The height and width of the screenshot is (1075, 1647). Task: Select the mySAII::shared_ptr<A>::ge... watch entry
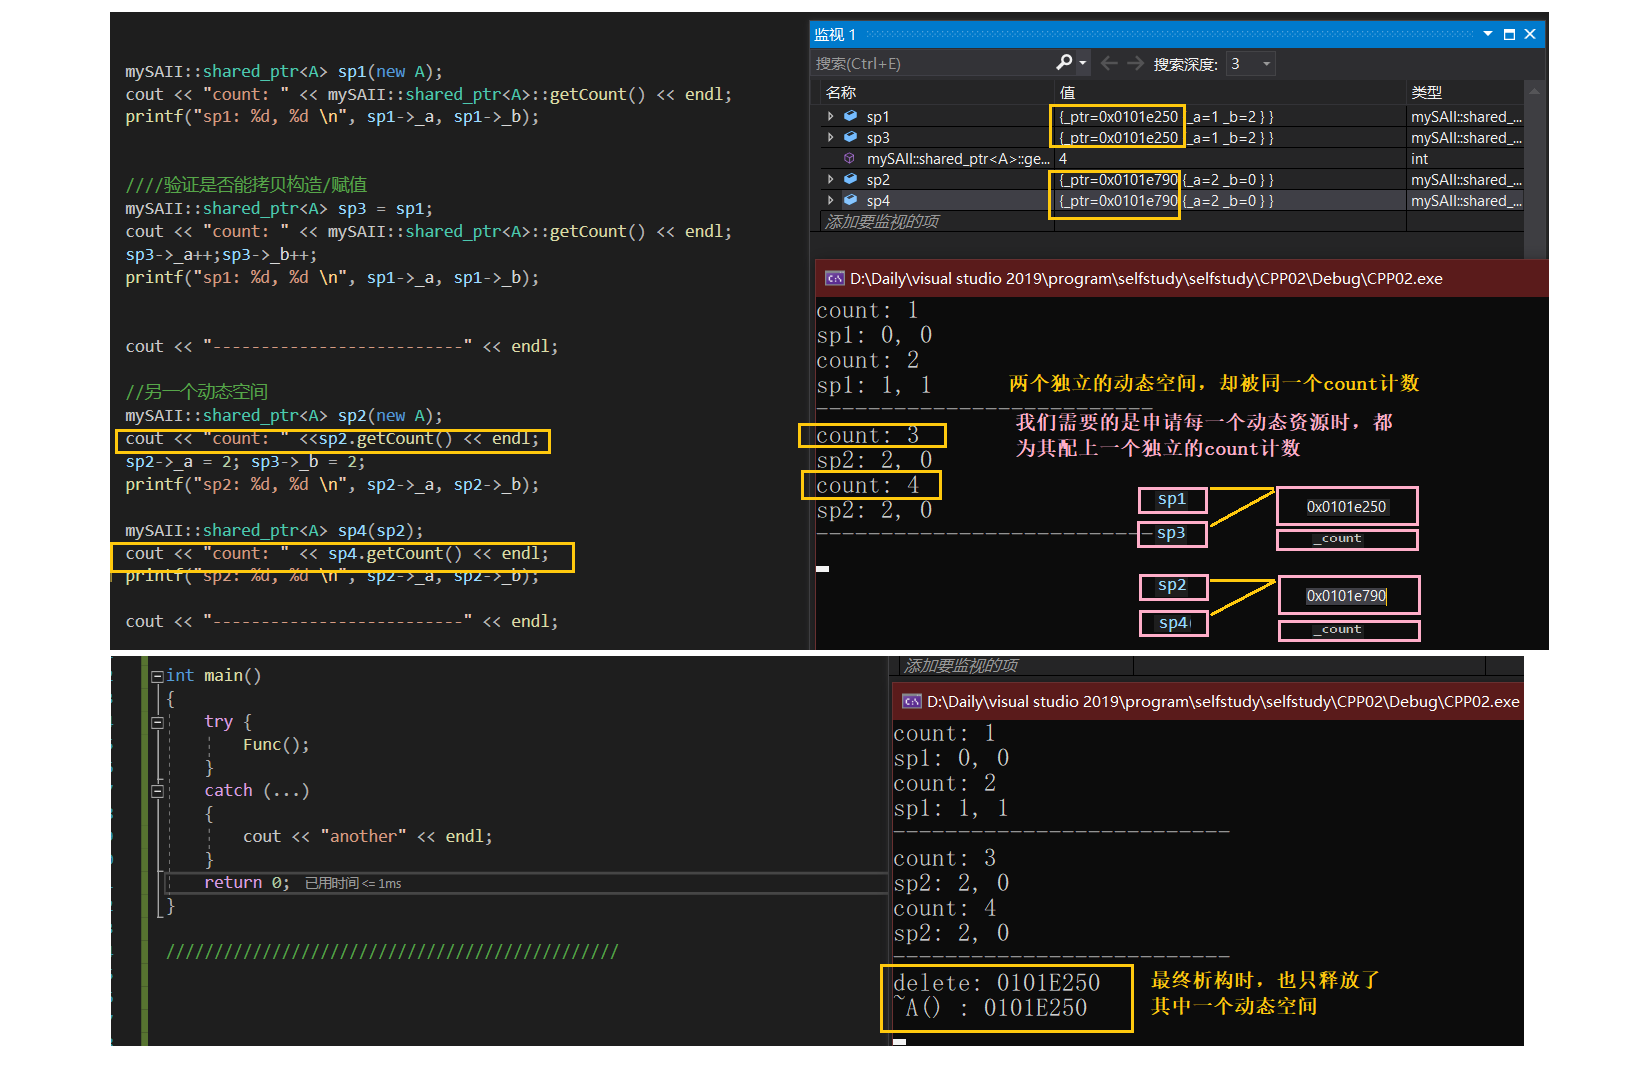coord(958,159)
